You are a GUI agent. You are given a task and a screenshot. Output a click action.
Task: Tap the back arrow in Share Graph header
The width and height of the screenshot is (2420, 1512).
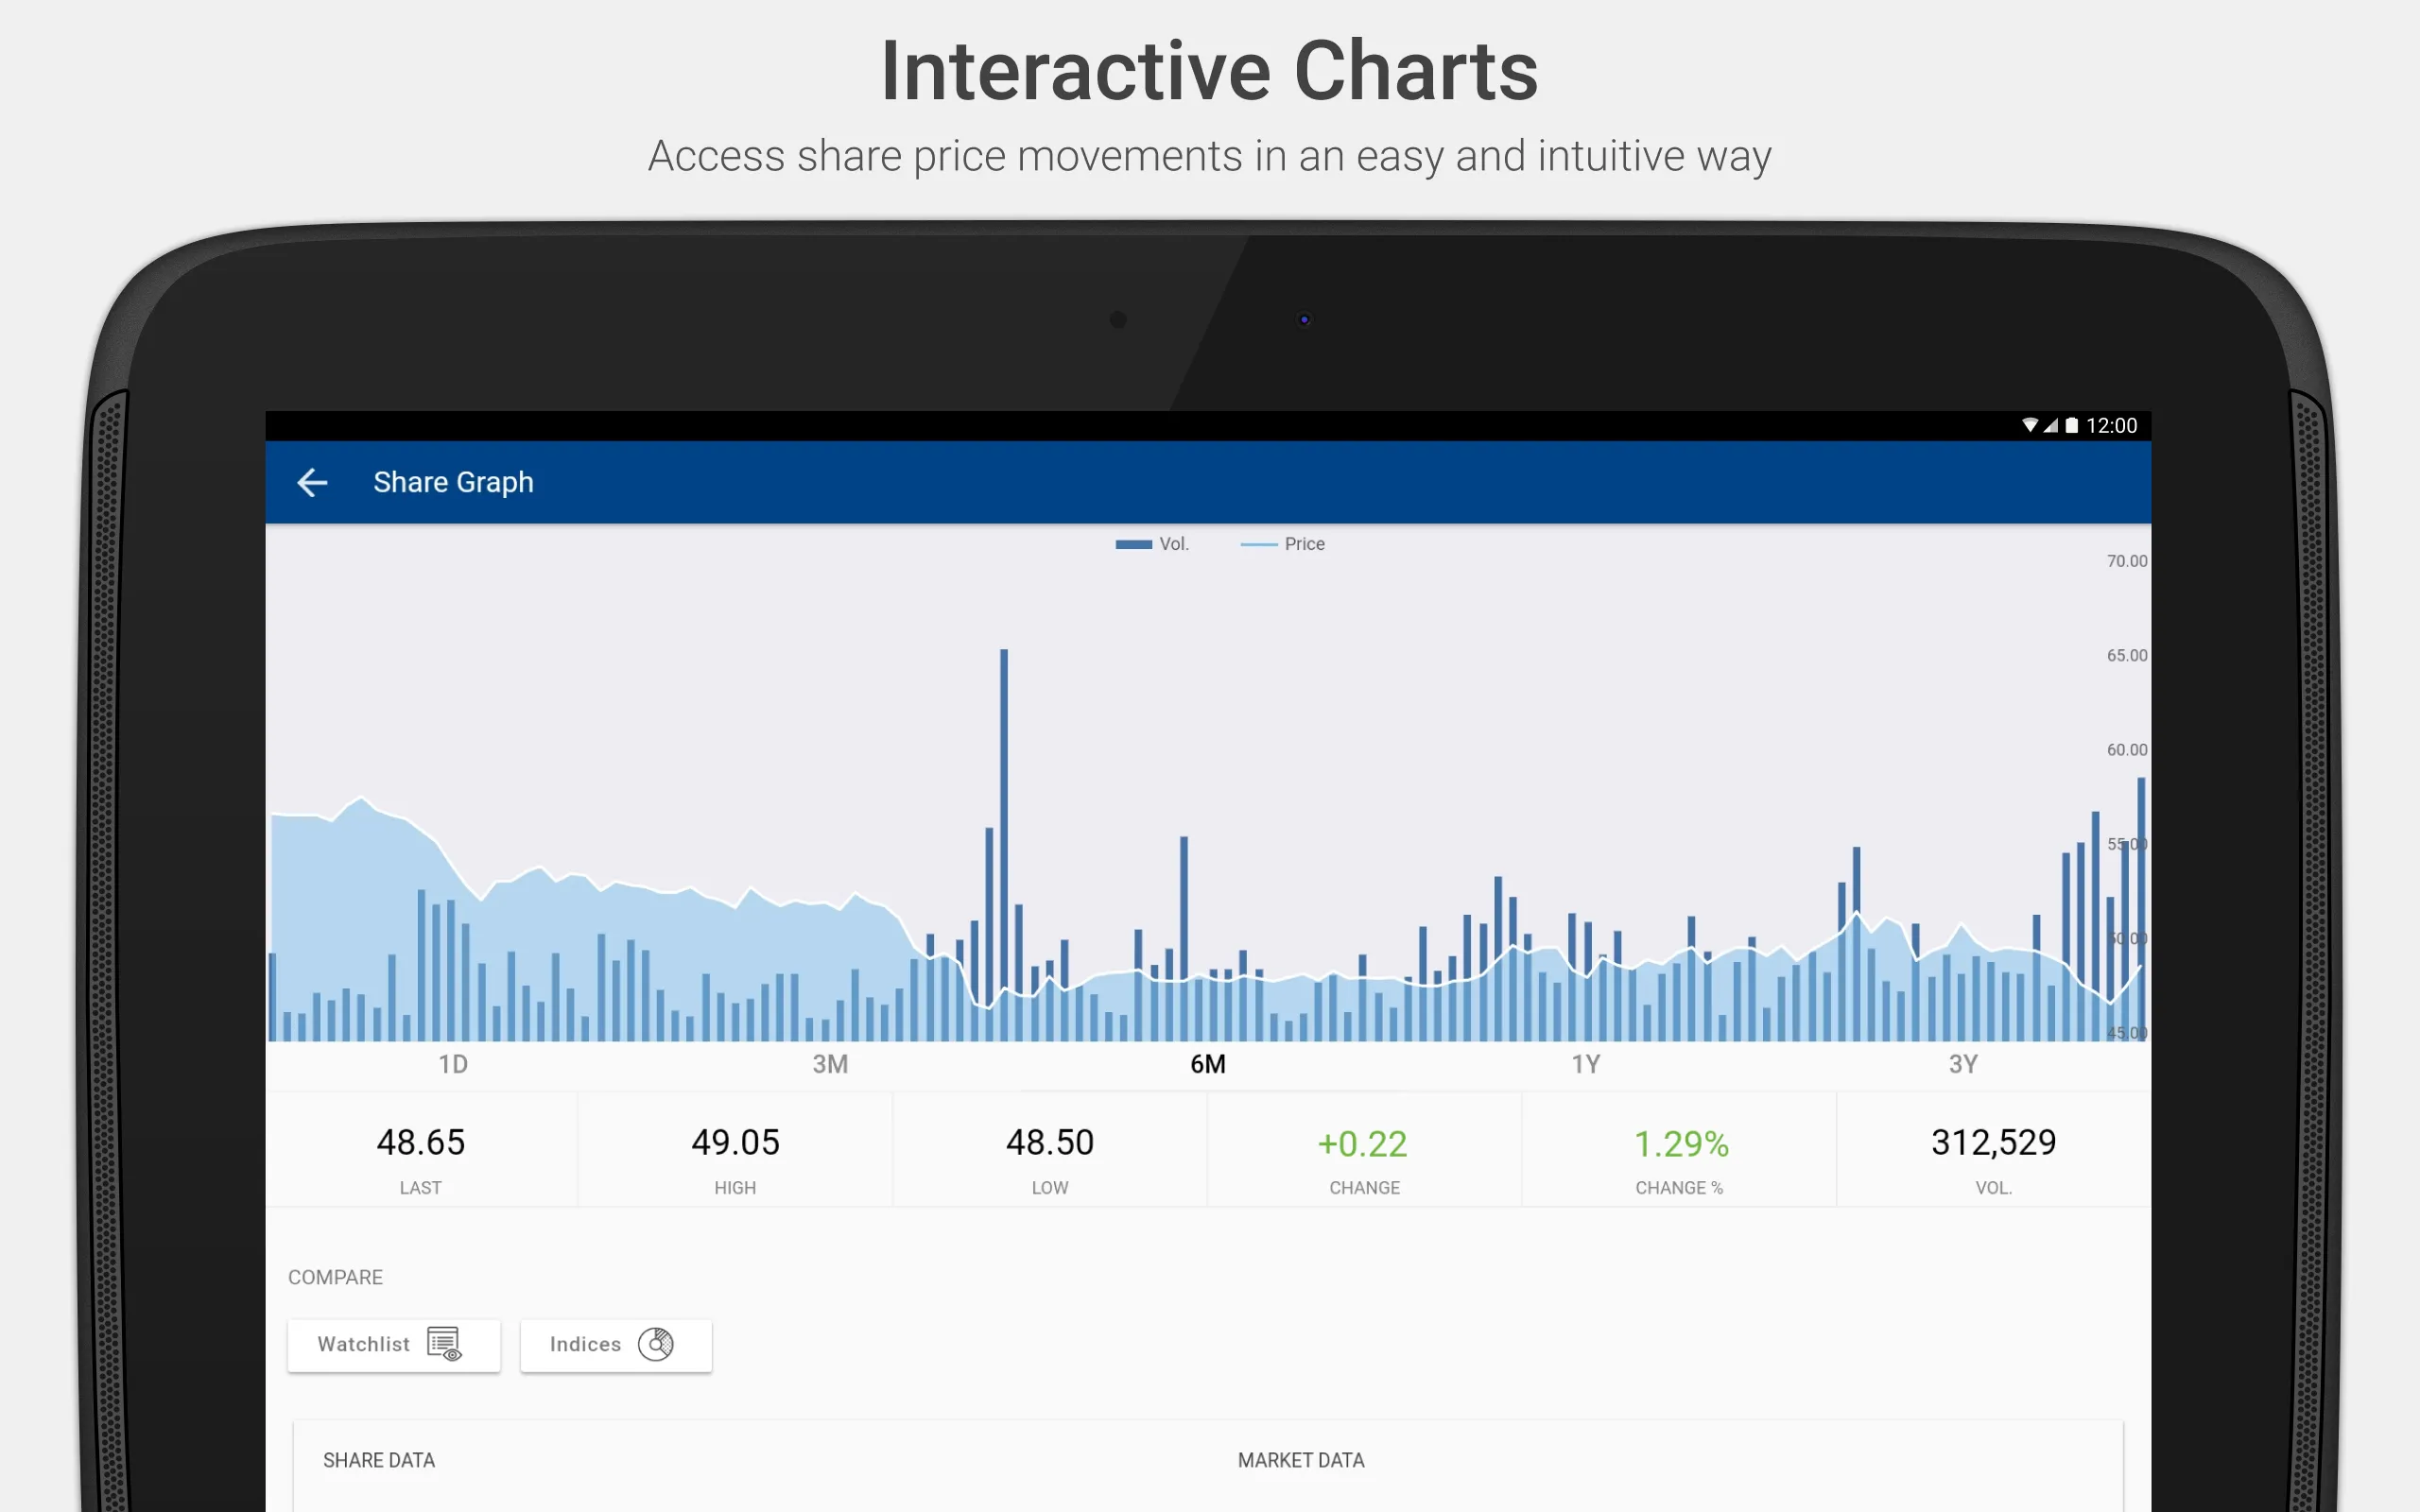(312, 483)
